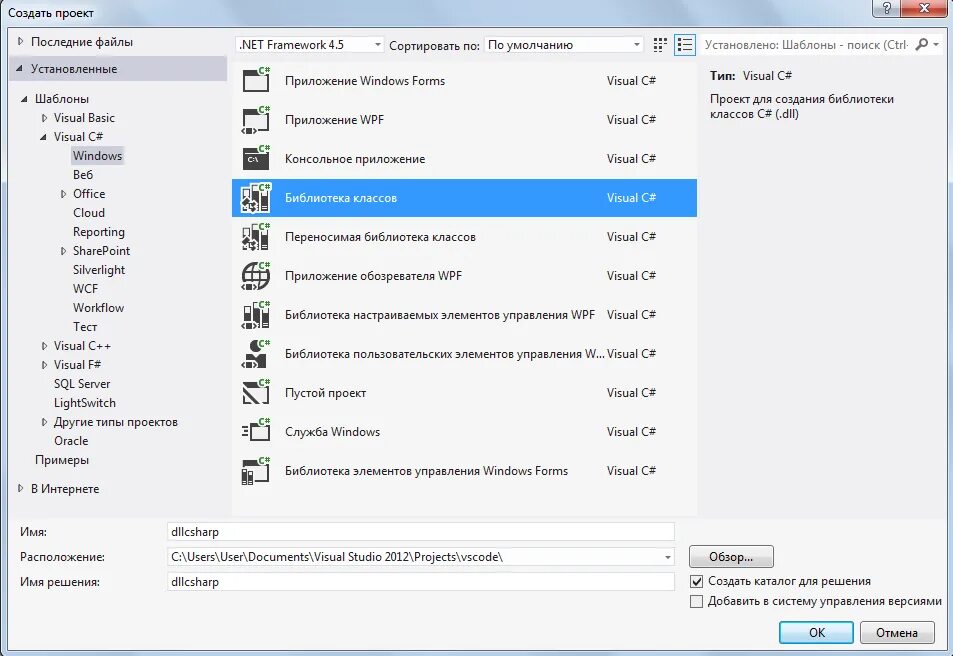Select the Workflow tree item
953x656 pixels.
(x=98, y=308)
